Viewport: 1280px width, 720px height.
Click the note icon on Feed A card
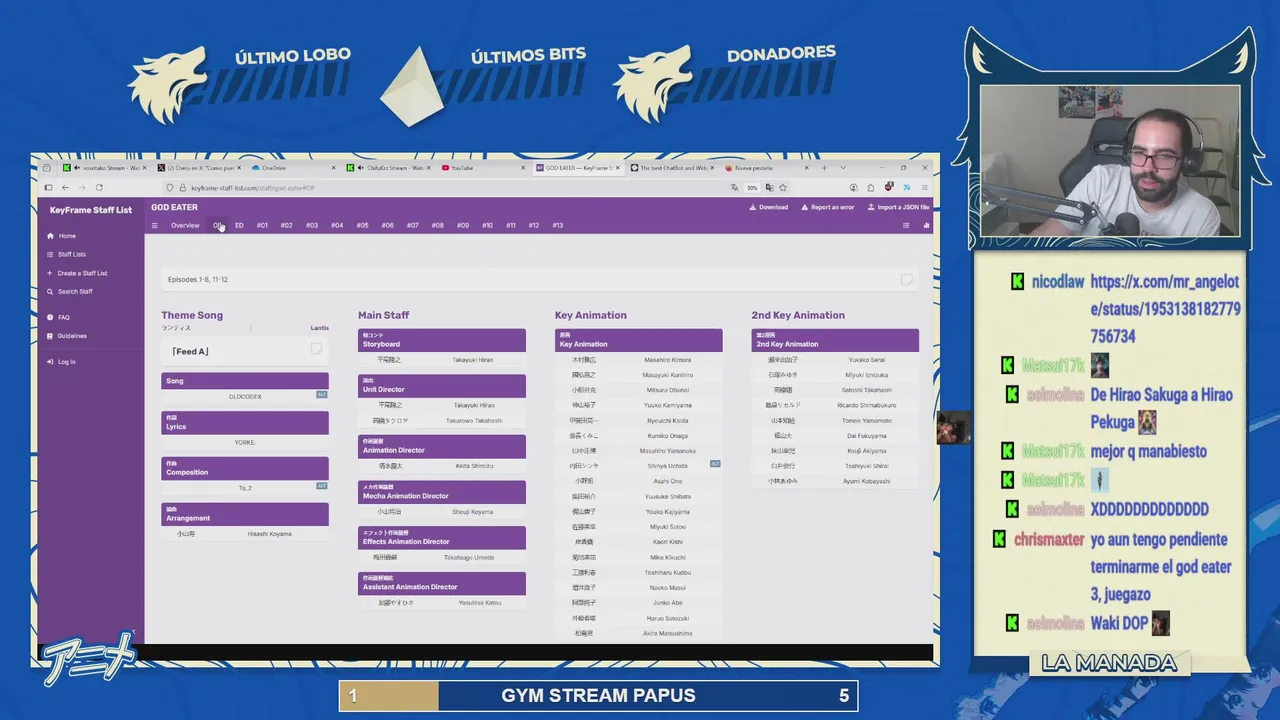[316, 348]
